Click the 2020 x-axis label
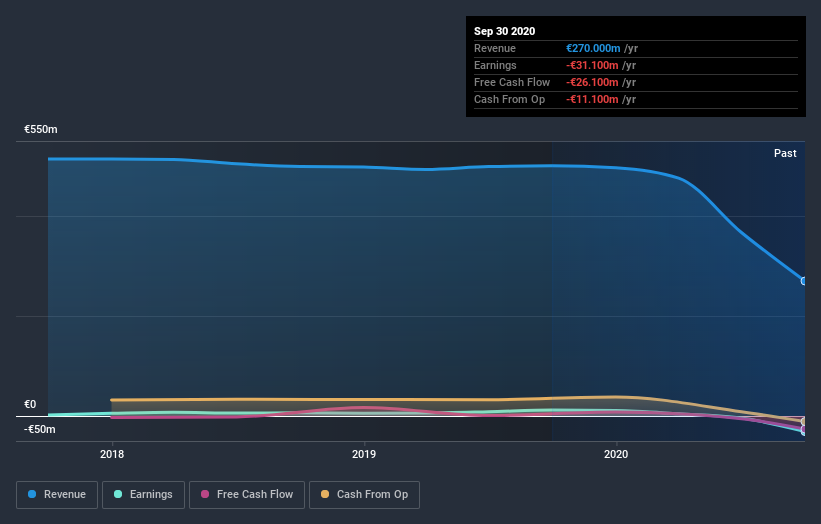821x524 pixels. 616,454
